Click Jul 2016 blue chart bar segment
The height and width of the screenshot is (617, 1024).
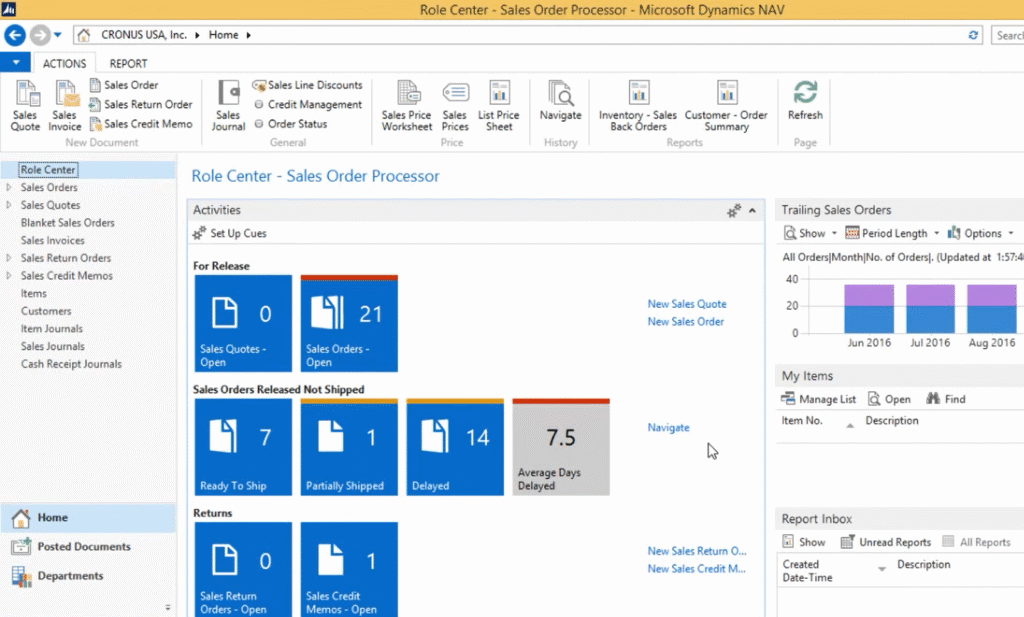[930, 319]
